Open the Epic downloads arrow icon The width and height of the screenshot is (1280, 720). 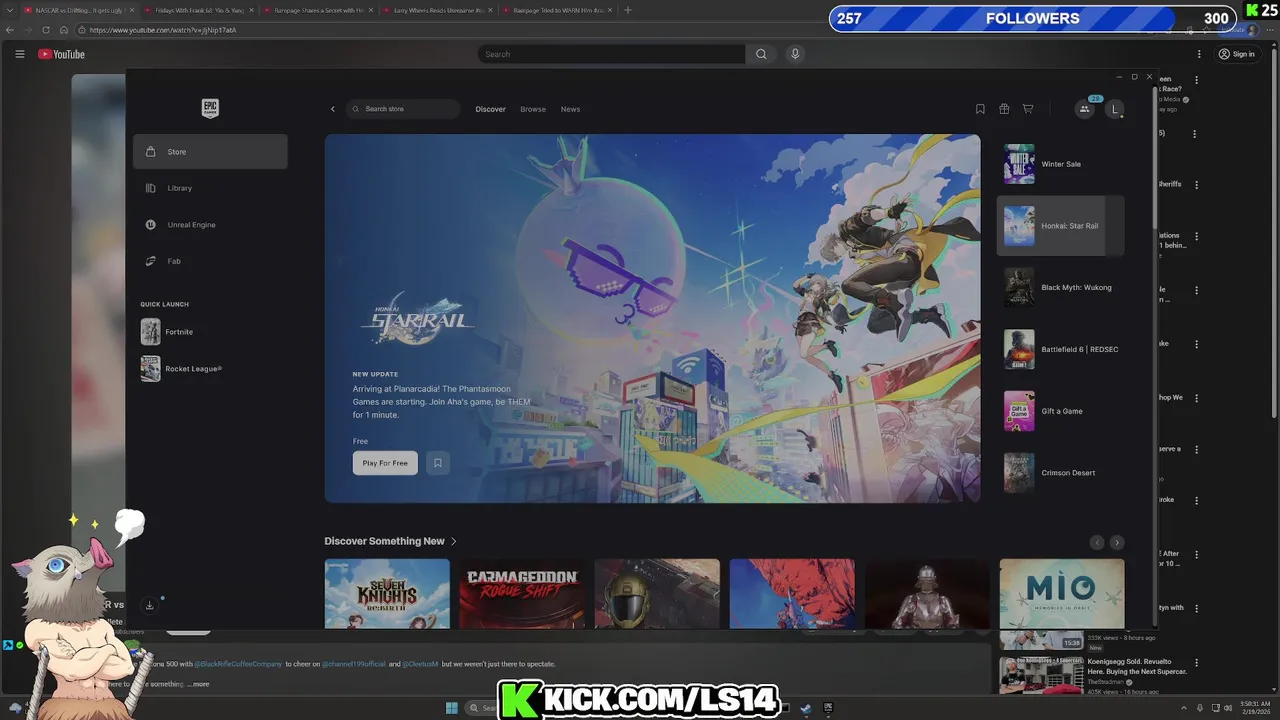tap(150, 605)
